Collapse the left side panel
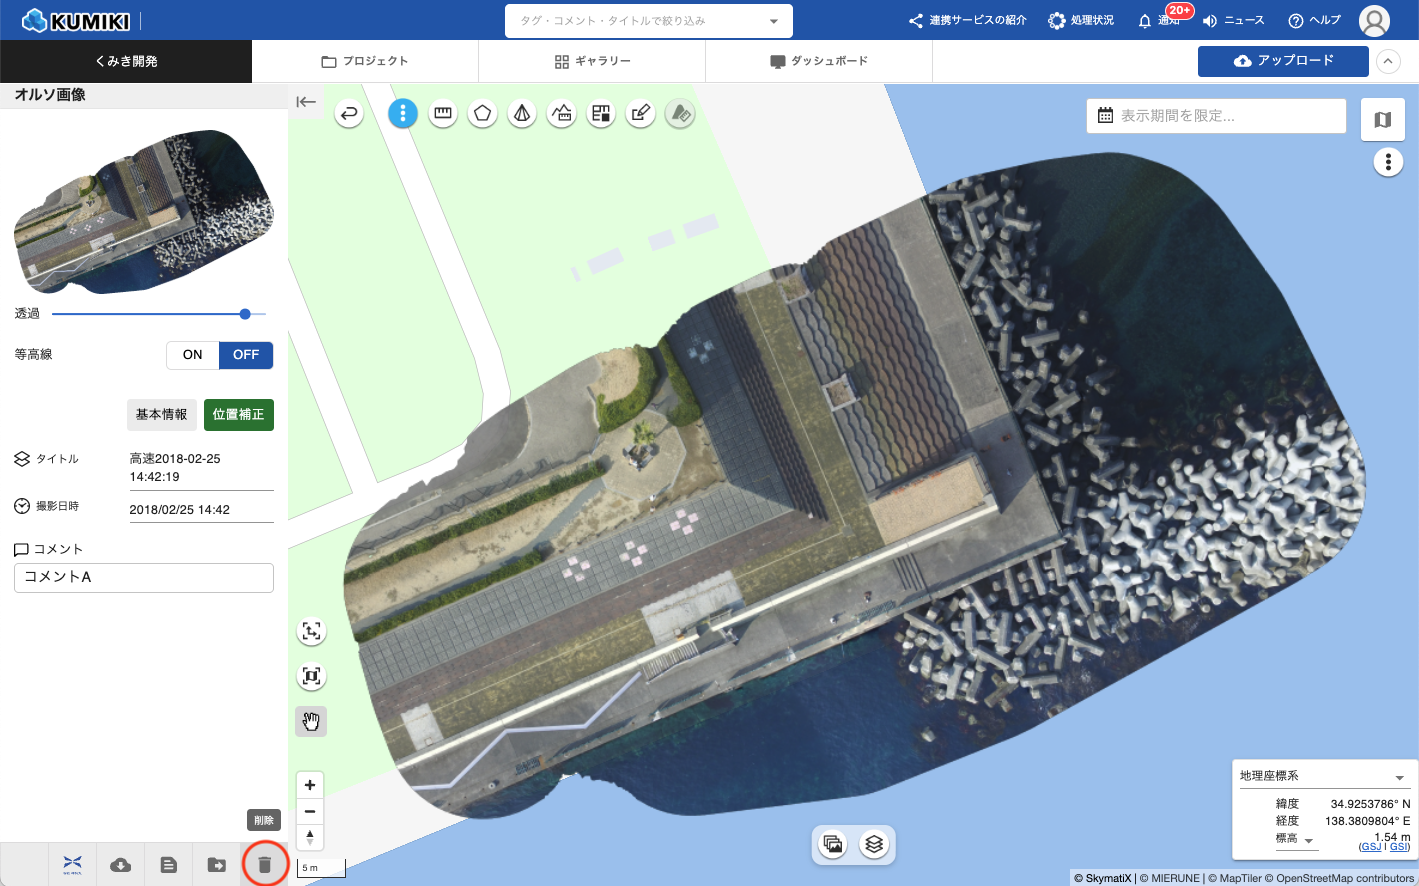1419x886 pixels. click(306, 102)
